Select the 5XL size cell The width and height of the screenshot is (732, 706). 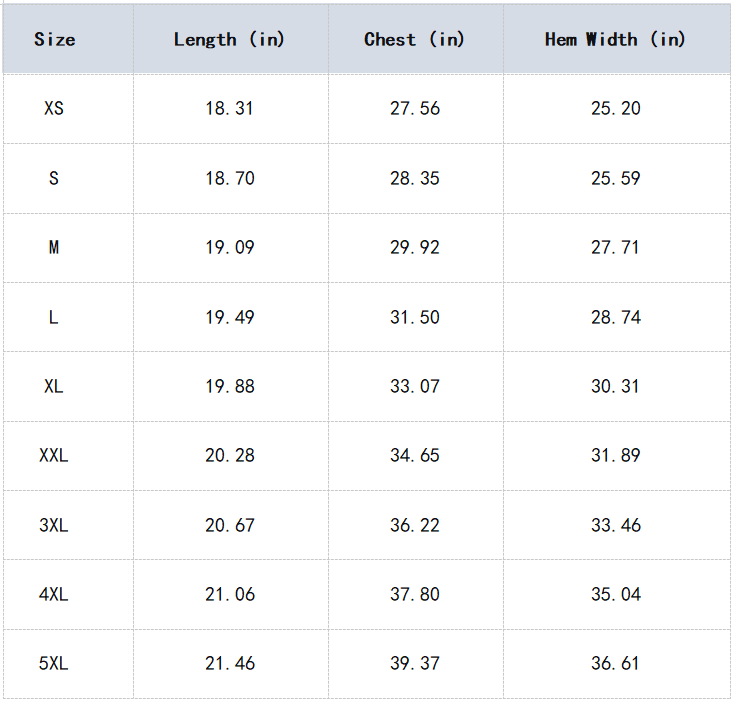pyautogui.click(x=54, y=663)
